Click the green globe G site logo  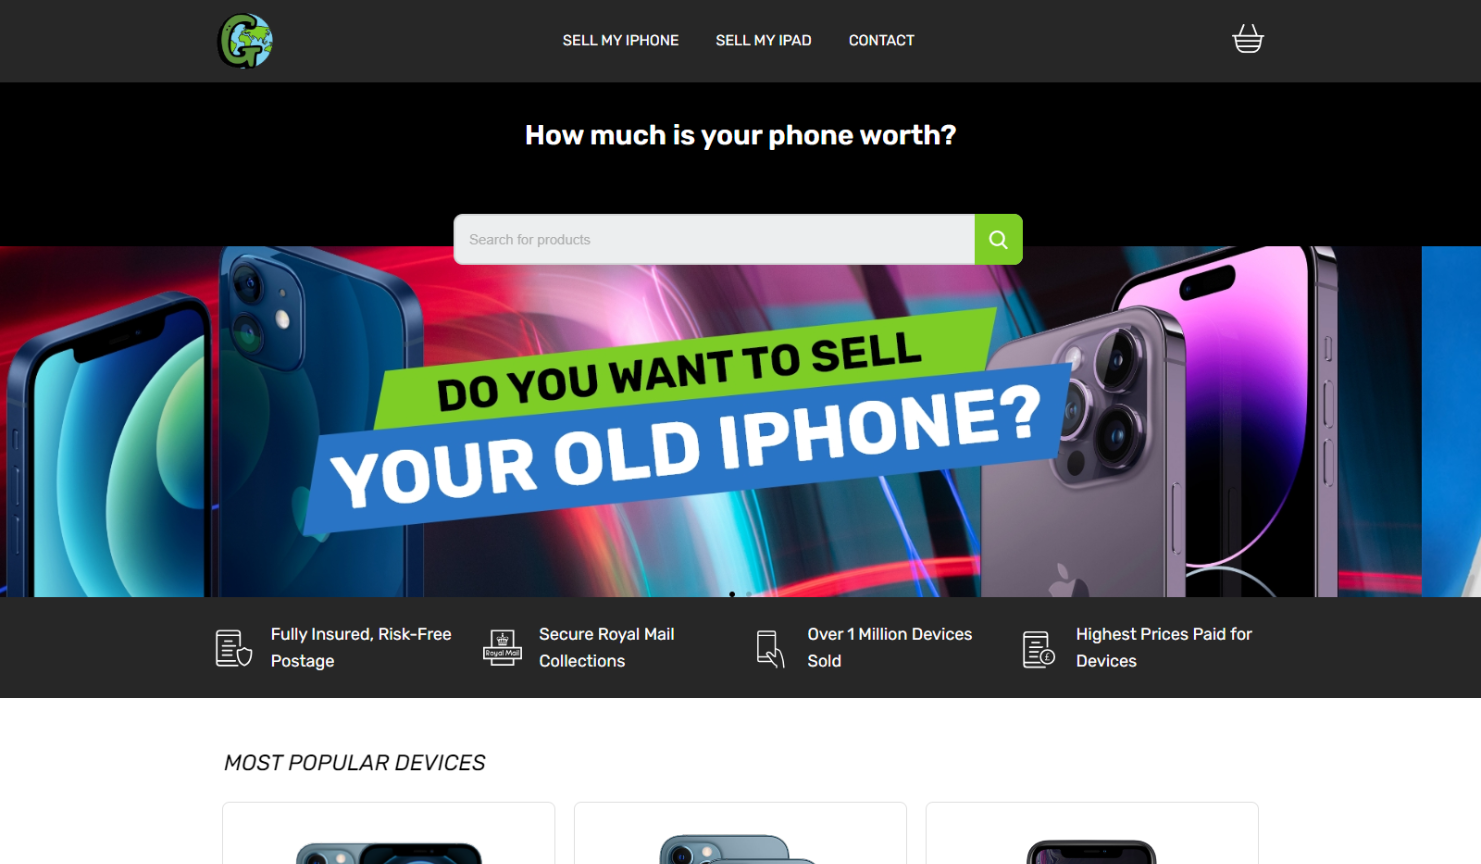click(245, 41)
